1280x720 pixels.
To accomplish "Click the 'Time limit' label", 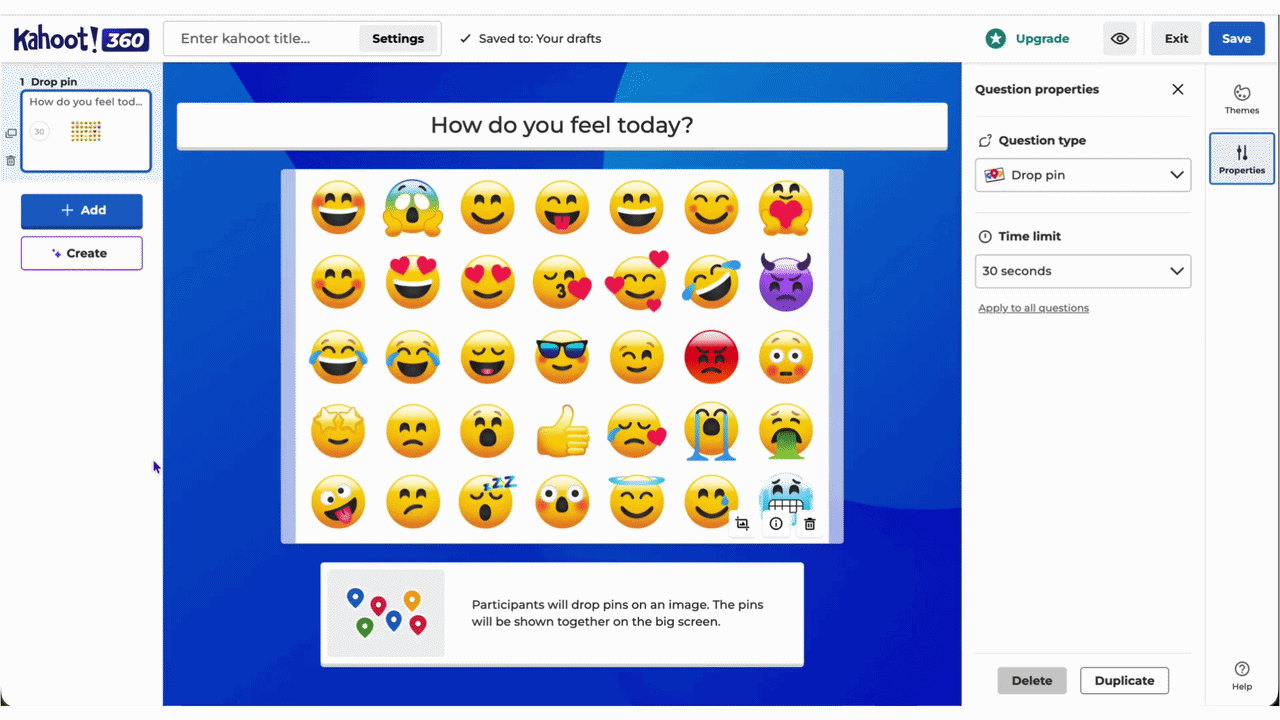I will click(1029, 237).
